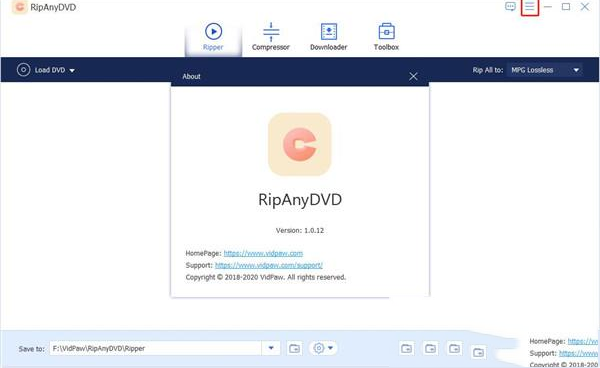This screenshot has height=368, width=600.
Task: Click the Load DVD button
Action: coord(45,70)
